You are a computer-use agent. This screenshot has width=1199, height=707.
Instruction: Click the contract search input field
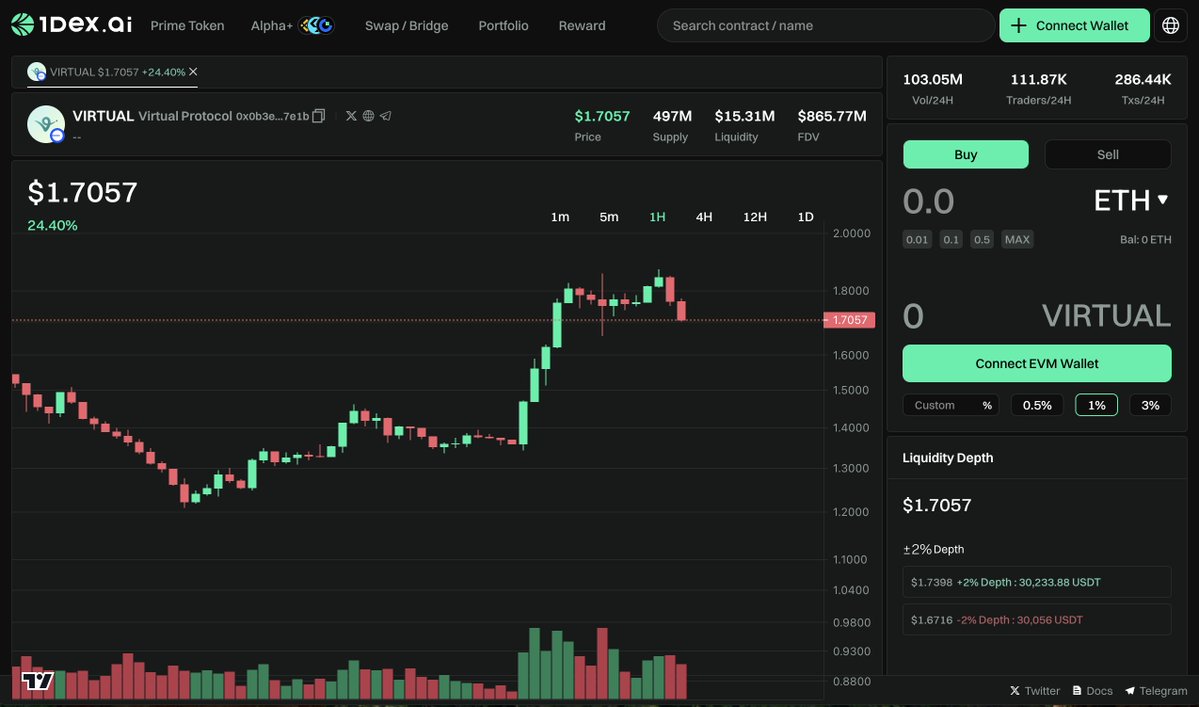(x=825, y=25)
